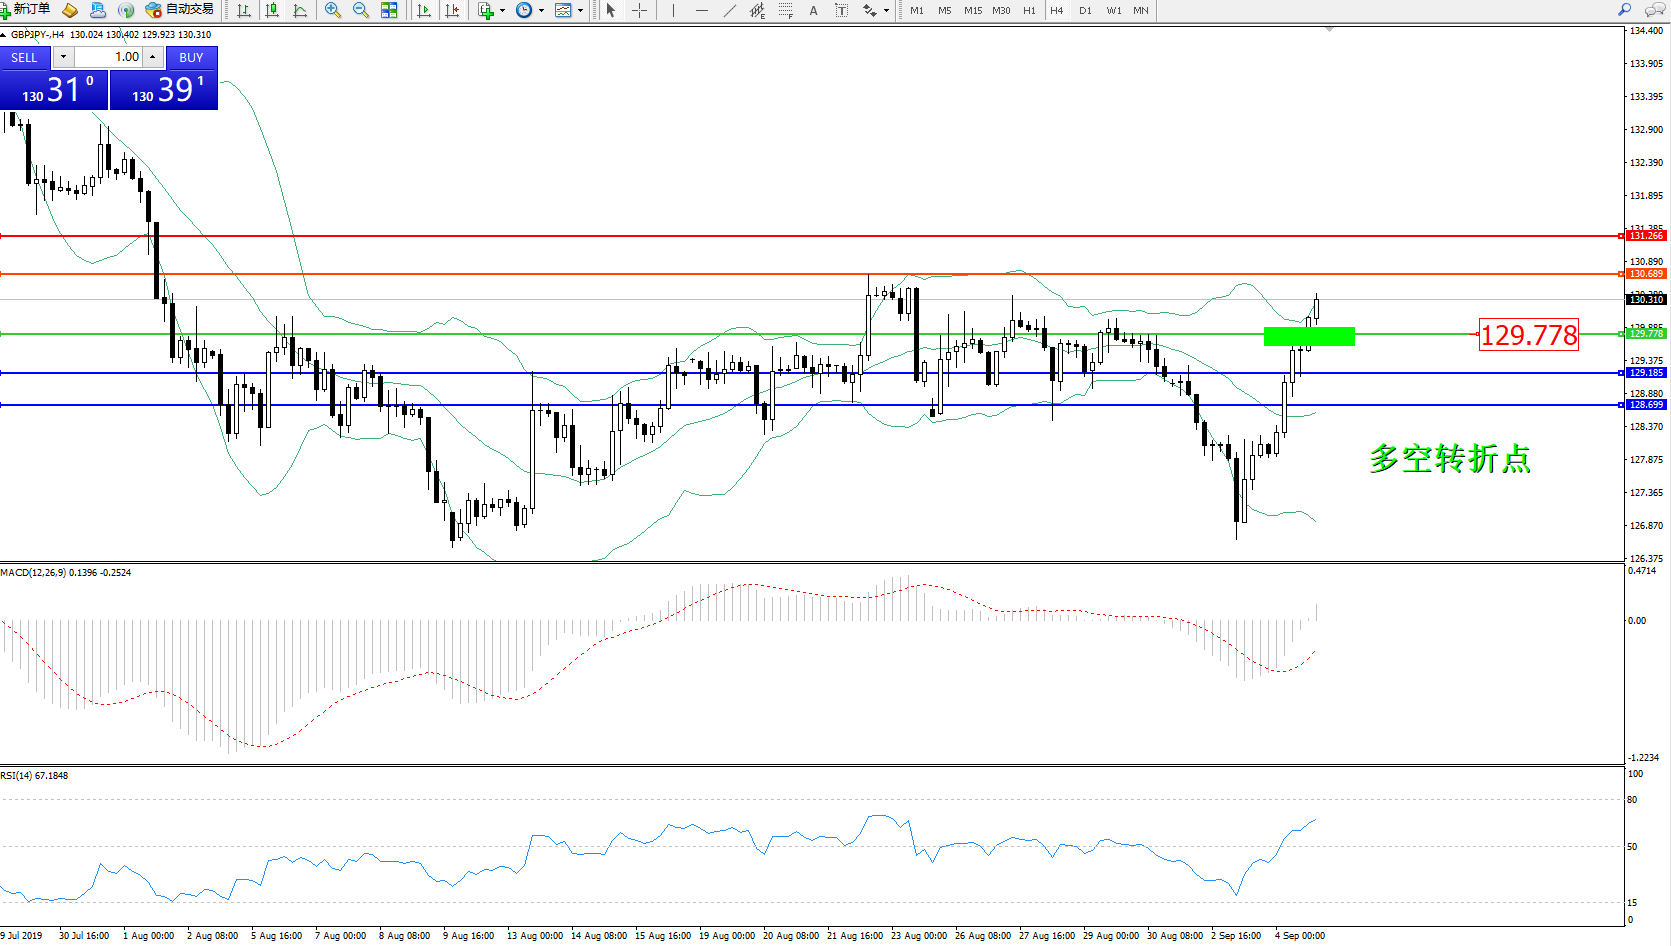Draw a trendline with the diagonal line tool
Screen dimensions: 1671x946
click(x=729, y=10)
